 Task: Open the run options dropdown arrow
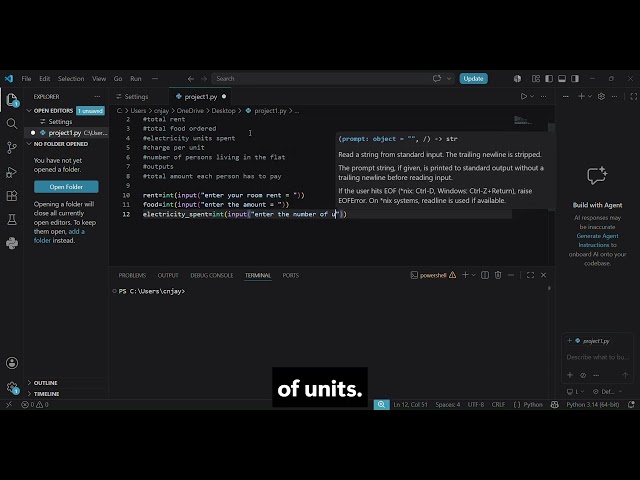[x=532, y=97]
